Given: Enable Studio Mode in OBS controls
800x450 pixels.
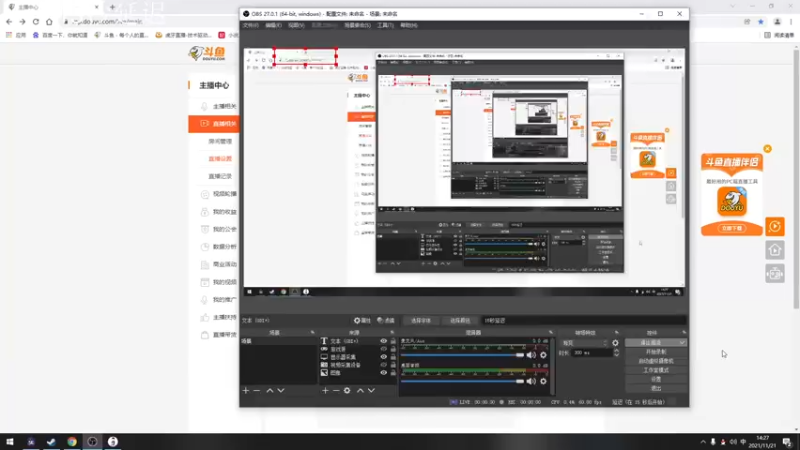Looking at the screenshot, I should pos(656,370).
